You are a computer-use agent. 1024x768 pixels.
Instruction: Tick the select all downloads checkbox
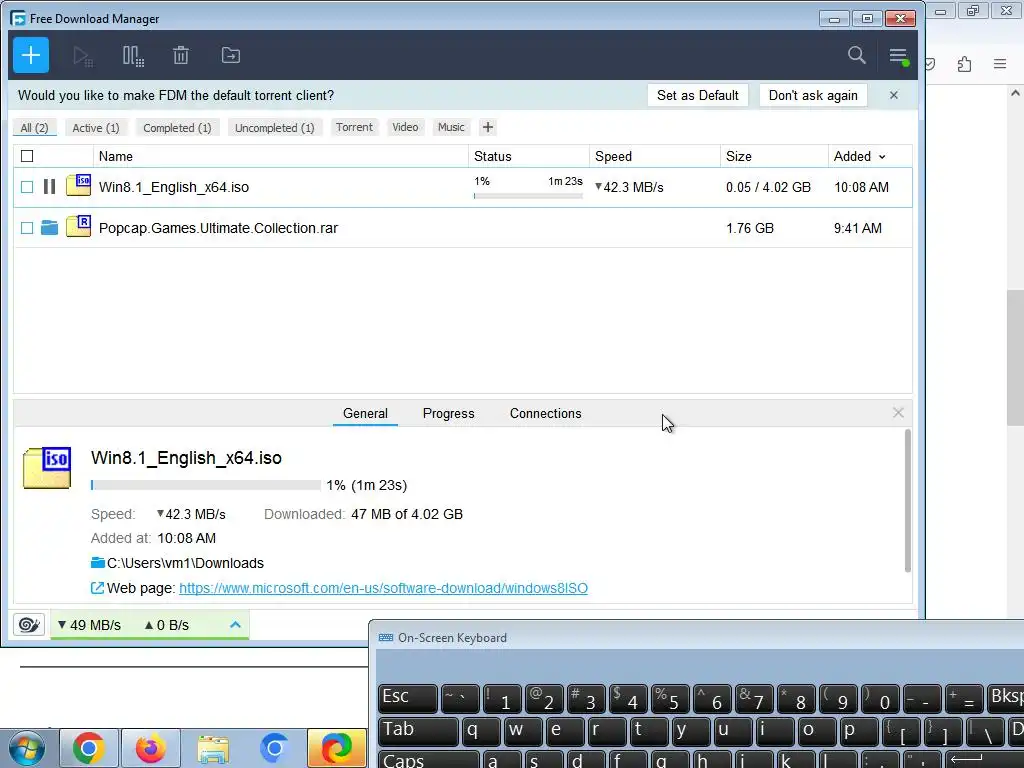click(x=27, y=156)
